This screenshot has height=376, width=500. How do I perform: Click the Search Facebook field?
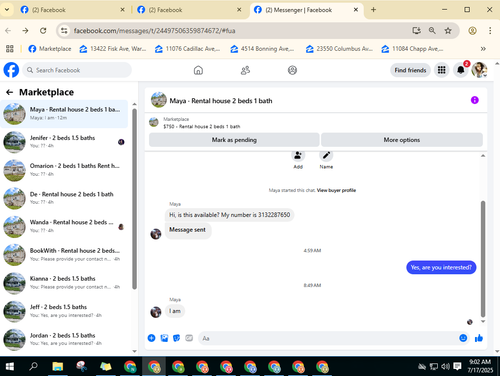pyautogui.click(x=77, y=70)
